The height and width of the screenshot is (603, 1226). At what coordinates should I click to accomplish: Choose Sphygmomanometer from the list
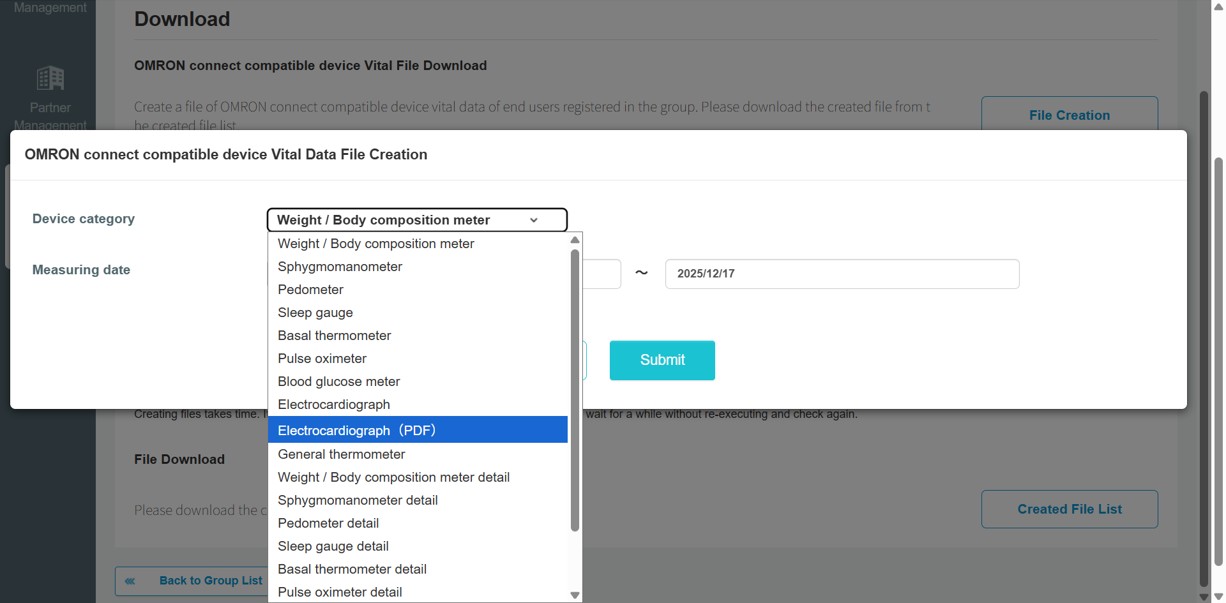418,267
